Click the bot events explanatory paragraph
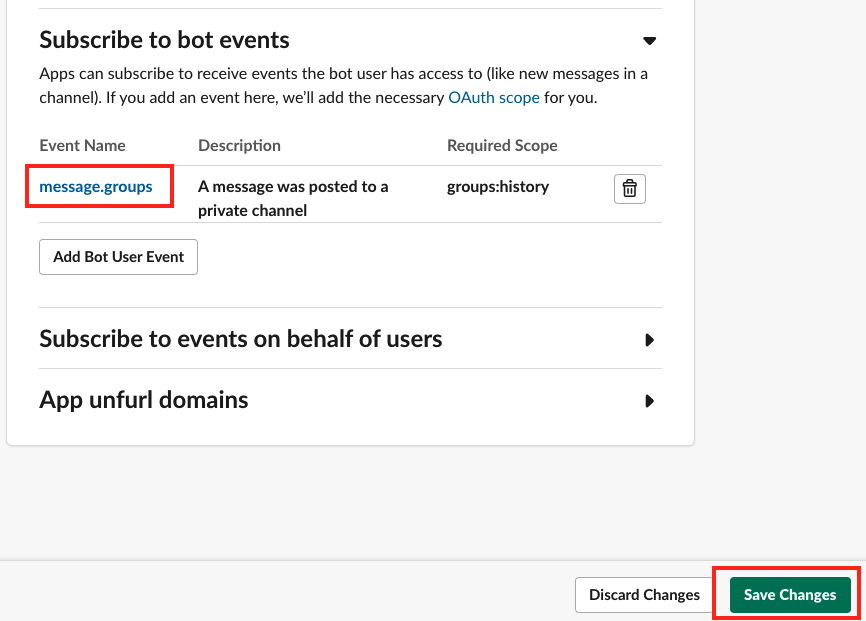866x621 pixels. pos(344,86)
